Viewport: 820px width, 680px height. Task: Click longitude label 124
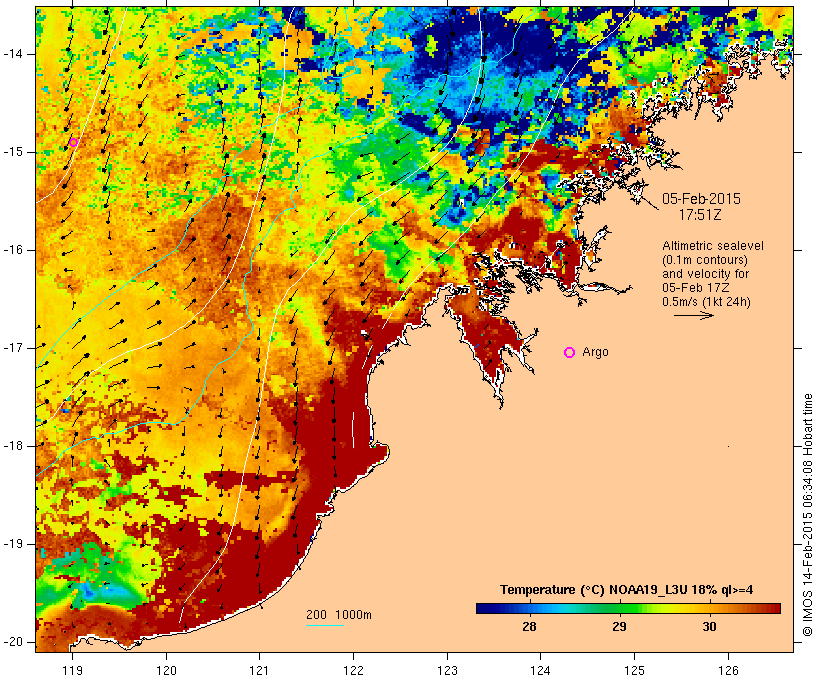pyautogui.click(x=541, y=671)
